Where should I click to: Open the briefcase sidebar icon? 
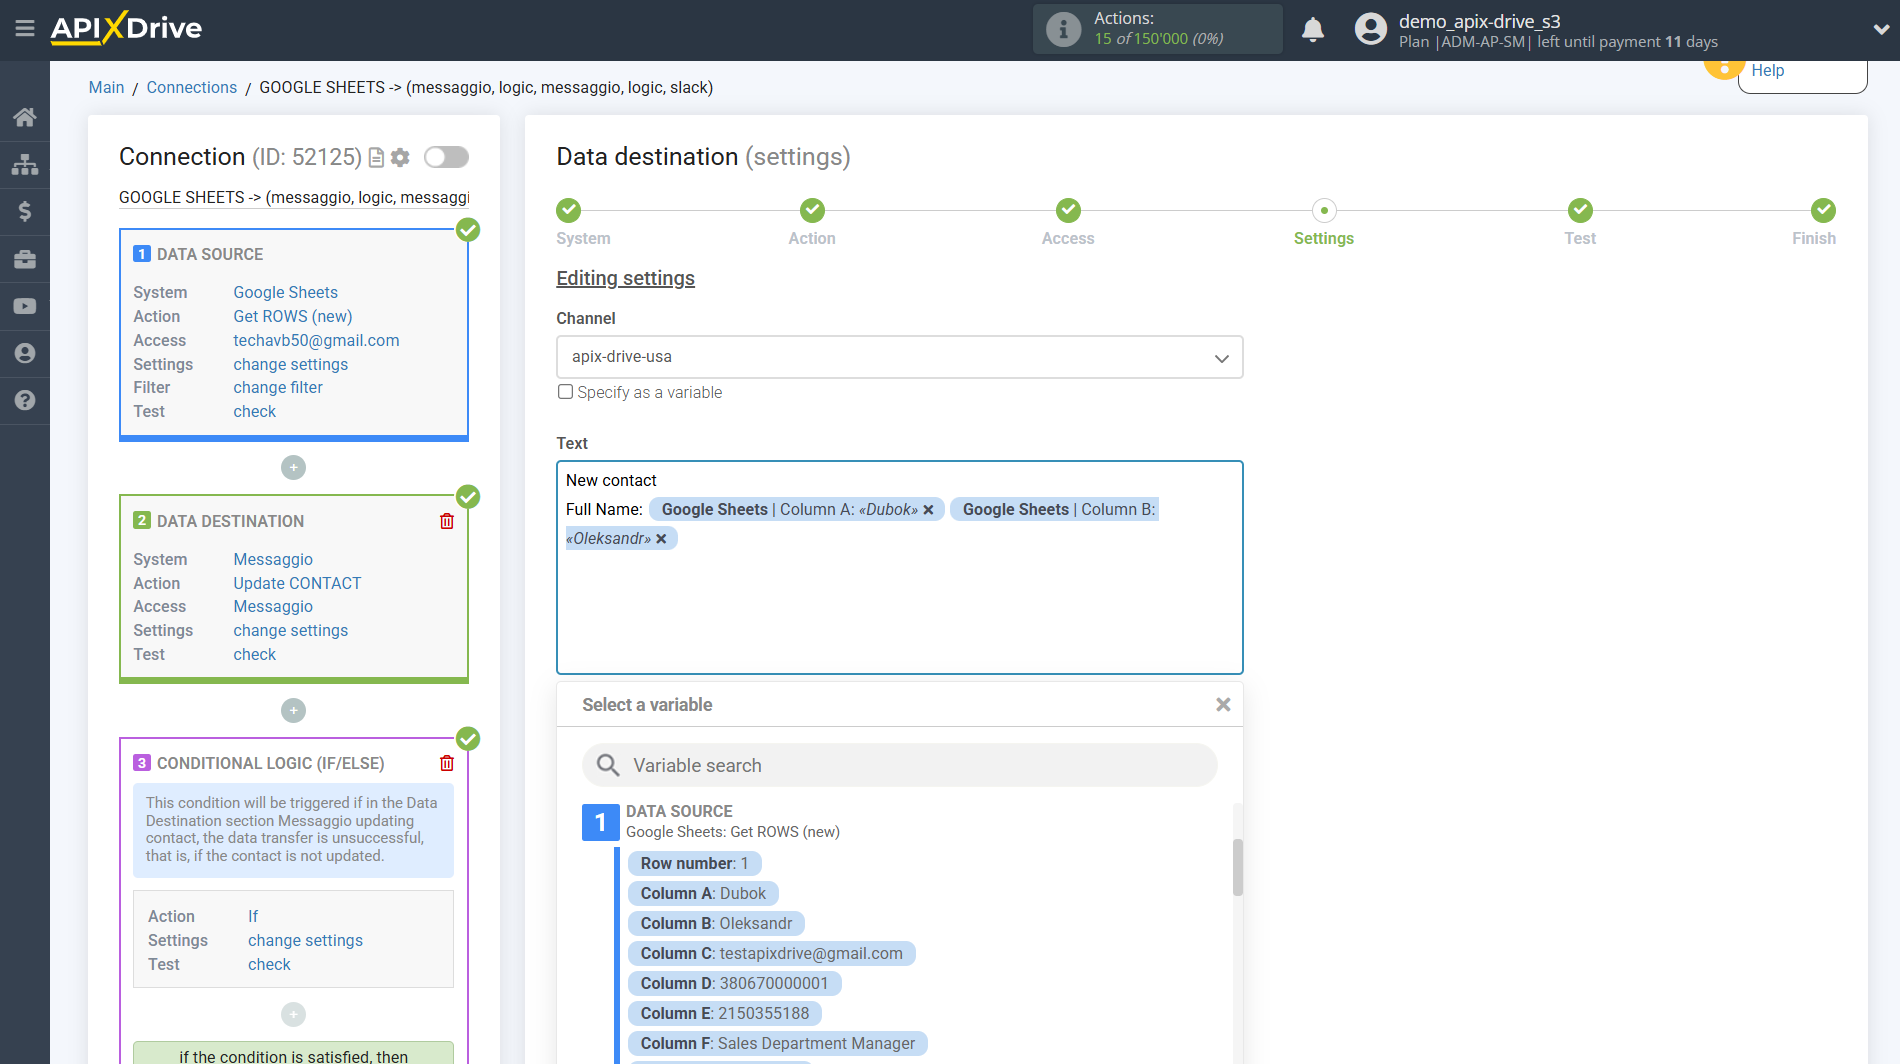(25, 259)
